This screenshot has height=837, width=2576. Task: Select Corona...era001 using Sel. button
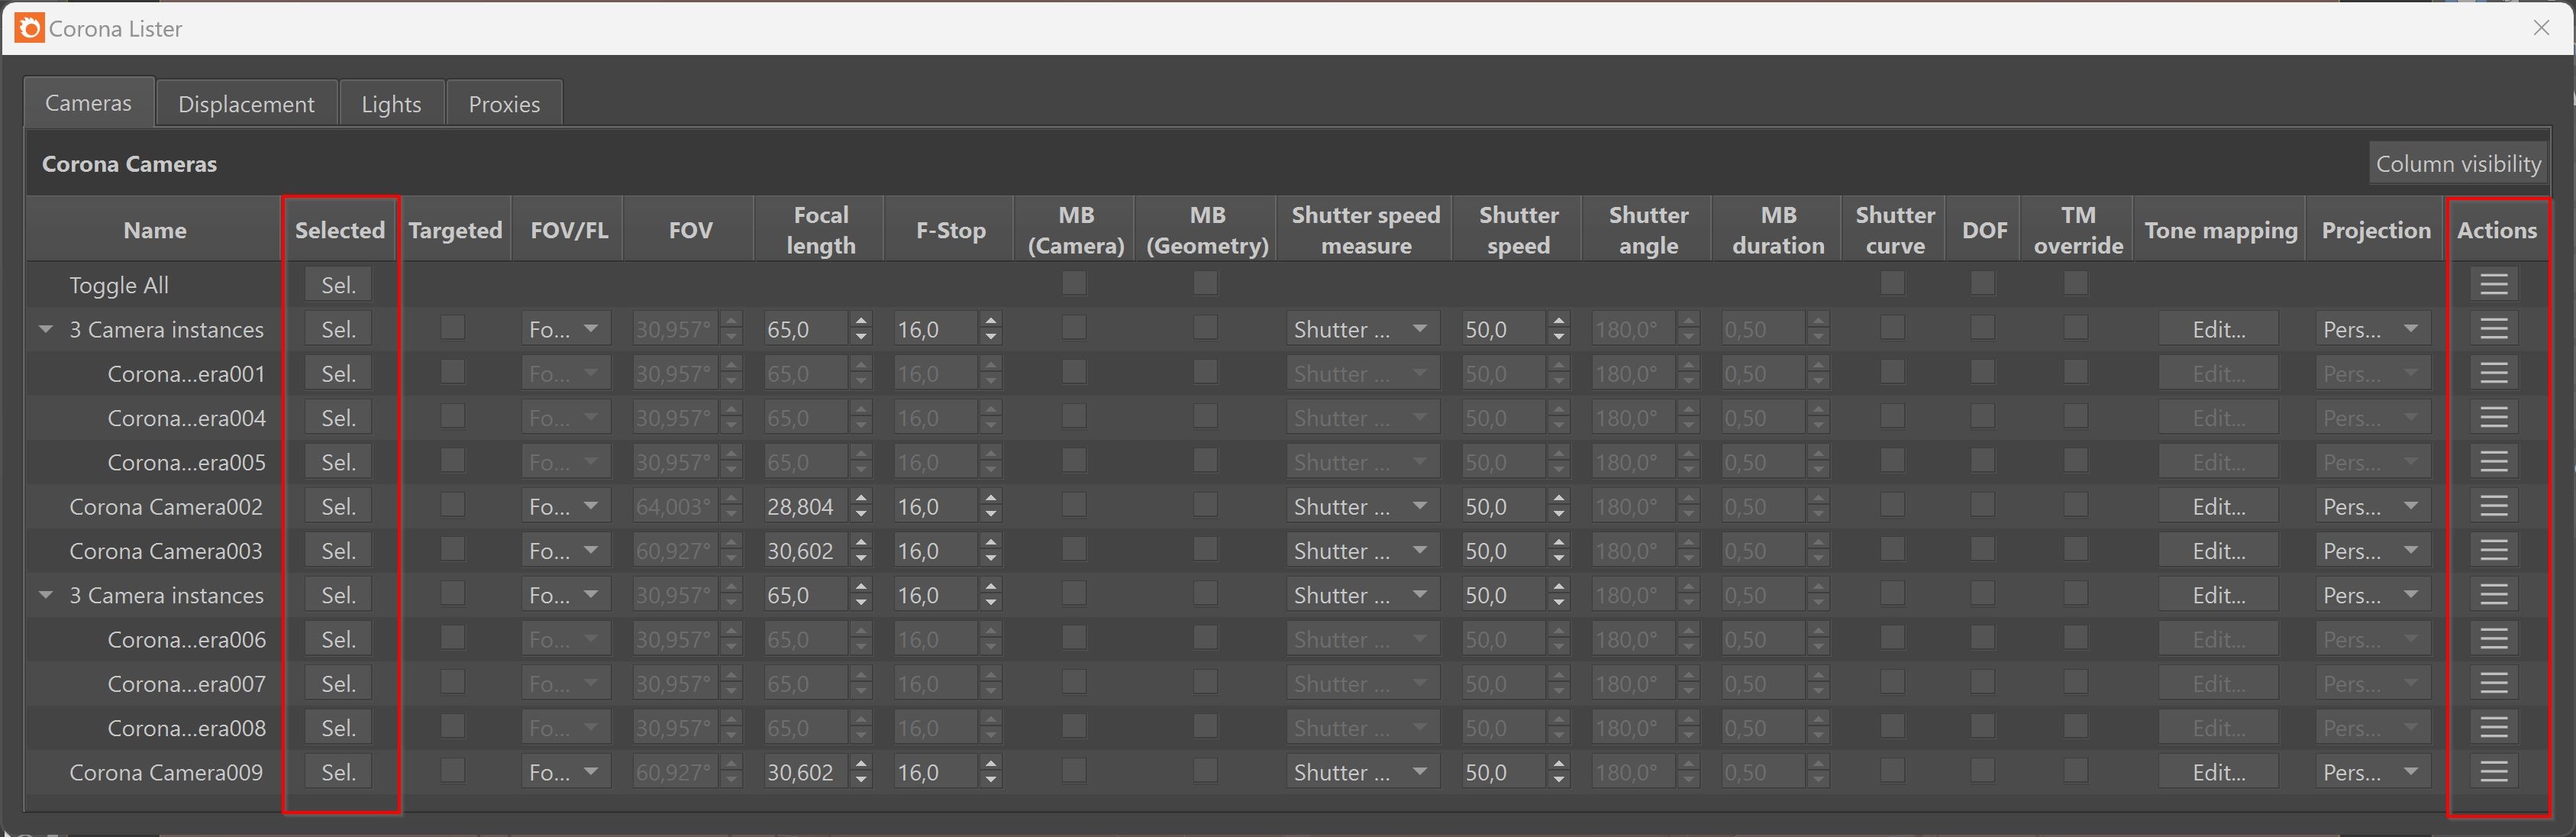pyautogui.click(x=339, y=373)
